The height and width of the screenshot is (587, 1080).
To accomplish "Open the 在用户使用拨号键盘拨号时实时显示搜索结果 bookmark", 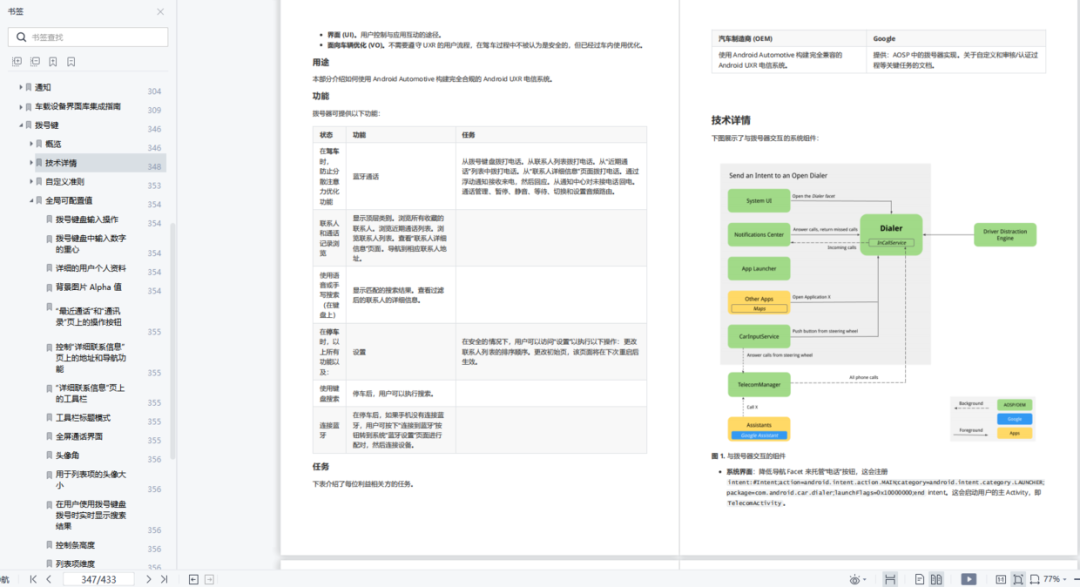I will [91, 515].
